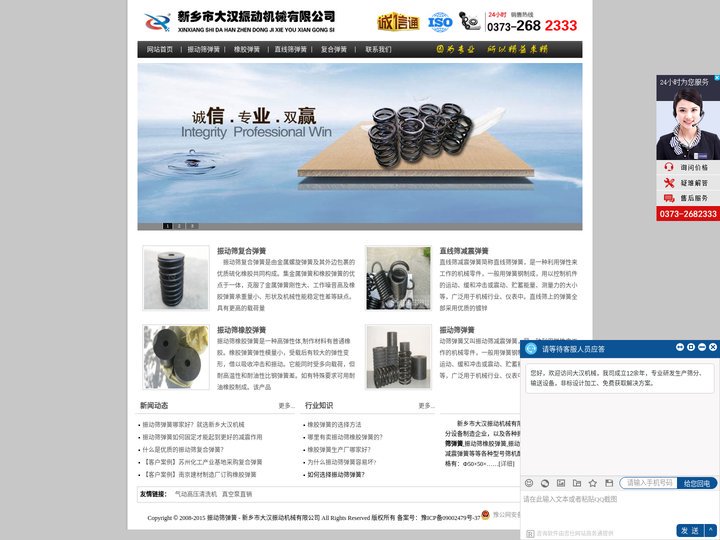Click the 振动筛橡胶弹簧 product title
This screenshot has width=720, height=540.
pyautogui.click(x=242, y=330)
